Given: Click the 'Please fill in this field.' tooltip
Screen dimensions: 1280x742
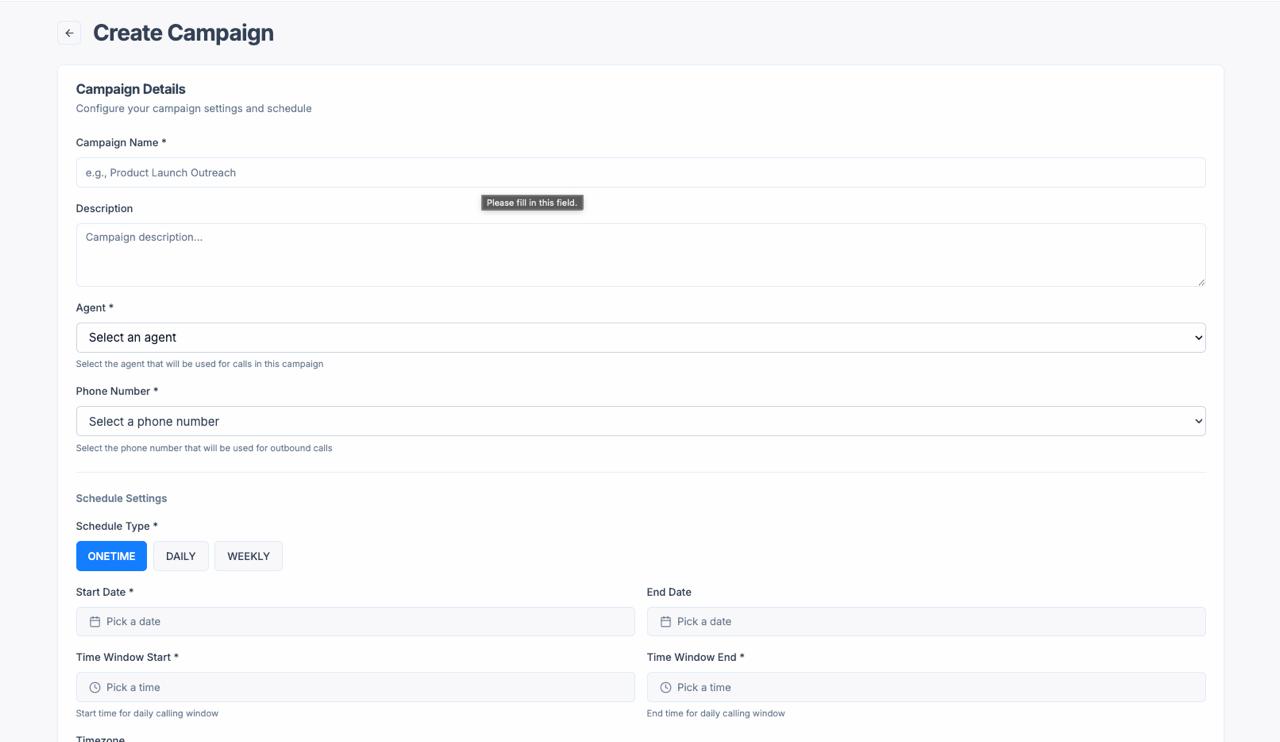Looking at the screenshot, I should pos(532,203).
